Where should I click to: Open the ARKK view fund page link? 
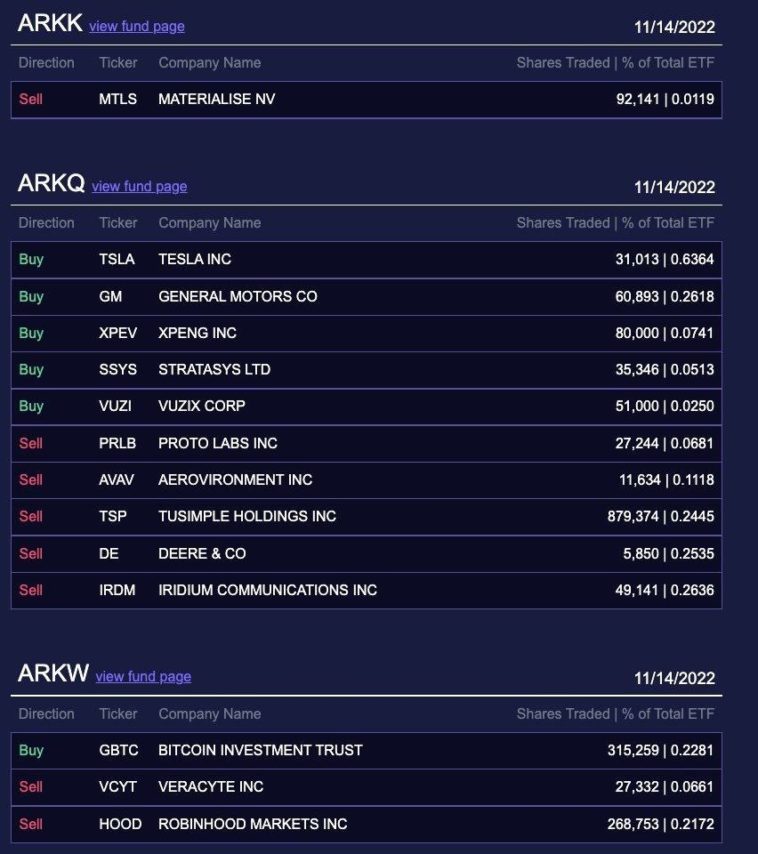(x=136, y=27)
